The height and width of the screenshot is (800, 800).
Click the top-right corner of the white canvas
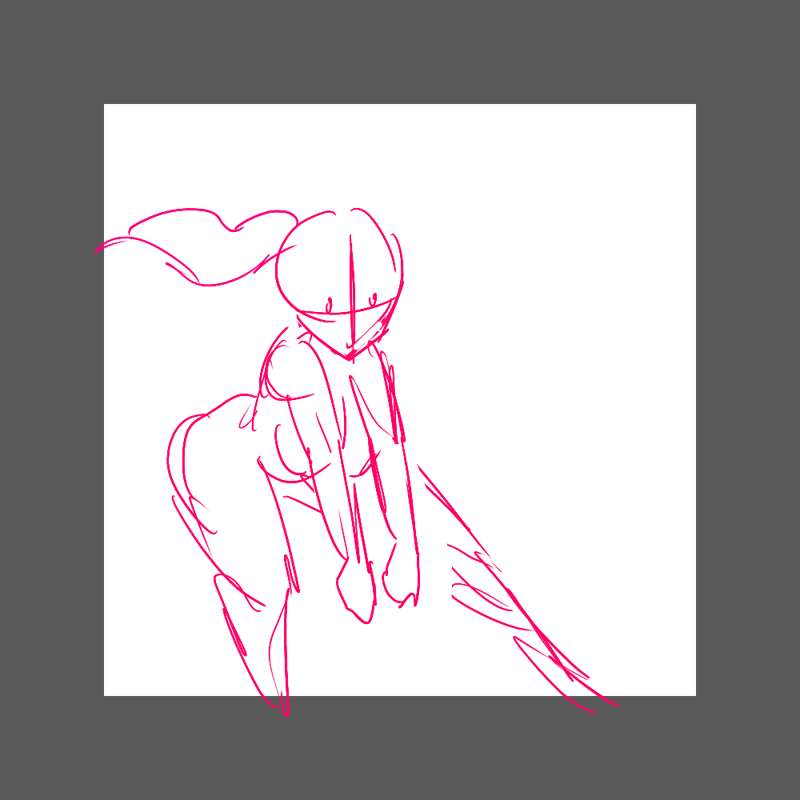[x=695, y=105]
